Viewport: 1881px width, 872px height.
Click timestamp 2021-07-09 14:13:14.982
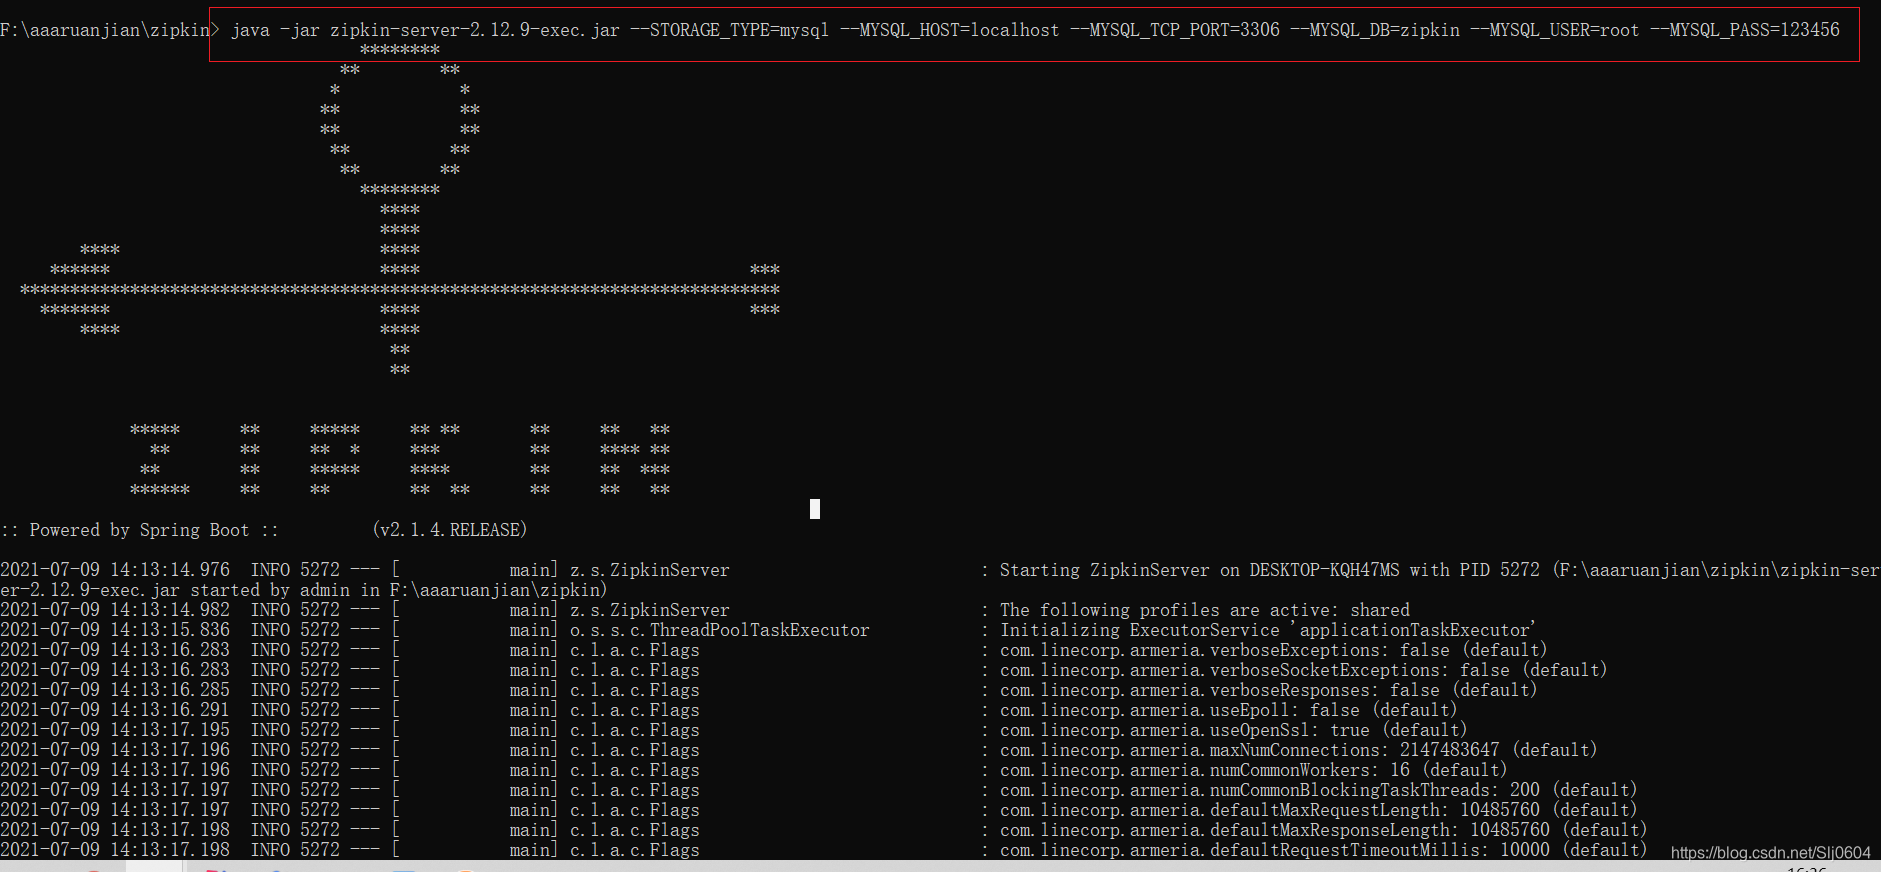[x=115, y=610]
